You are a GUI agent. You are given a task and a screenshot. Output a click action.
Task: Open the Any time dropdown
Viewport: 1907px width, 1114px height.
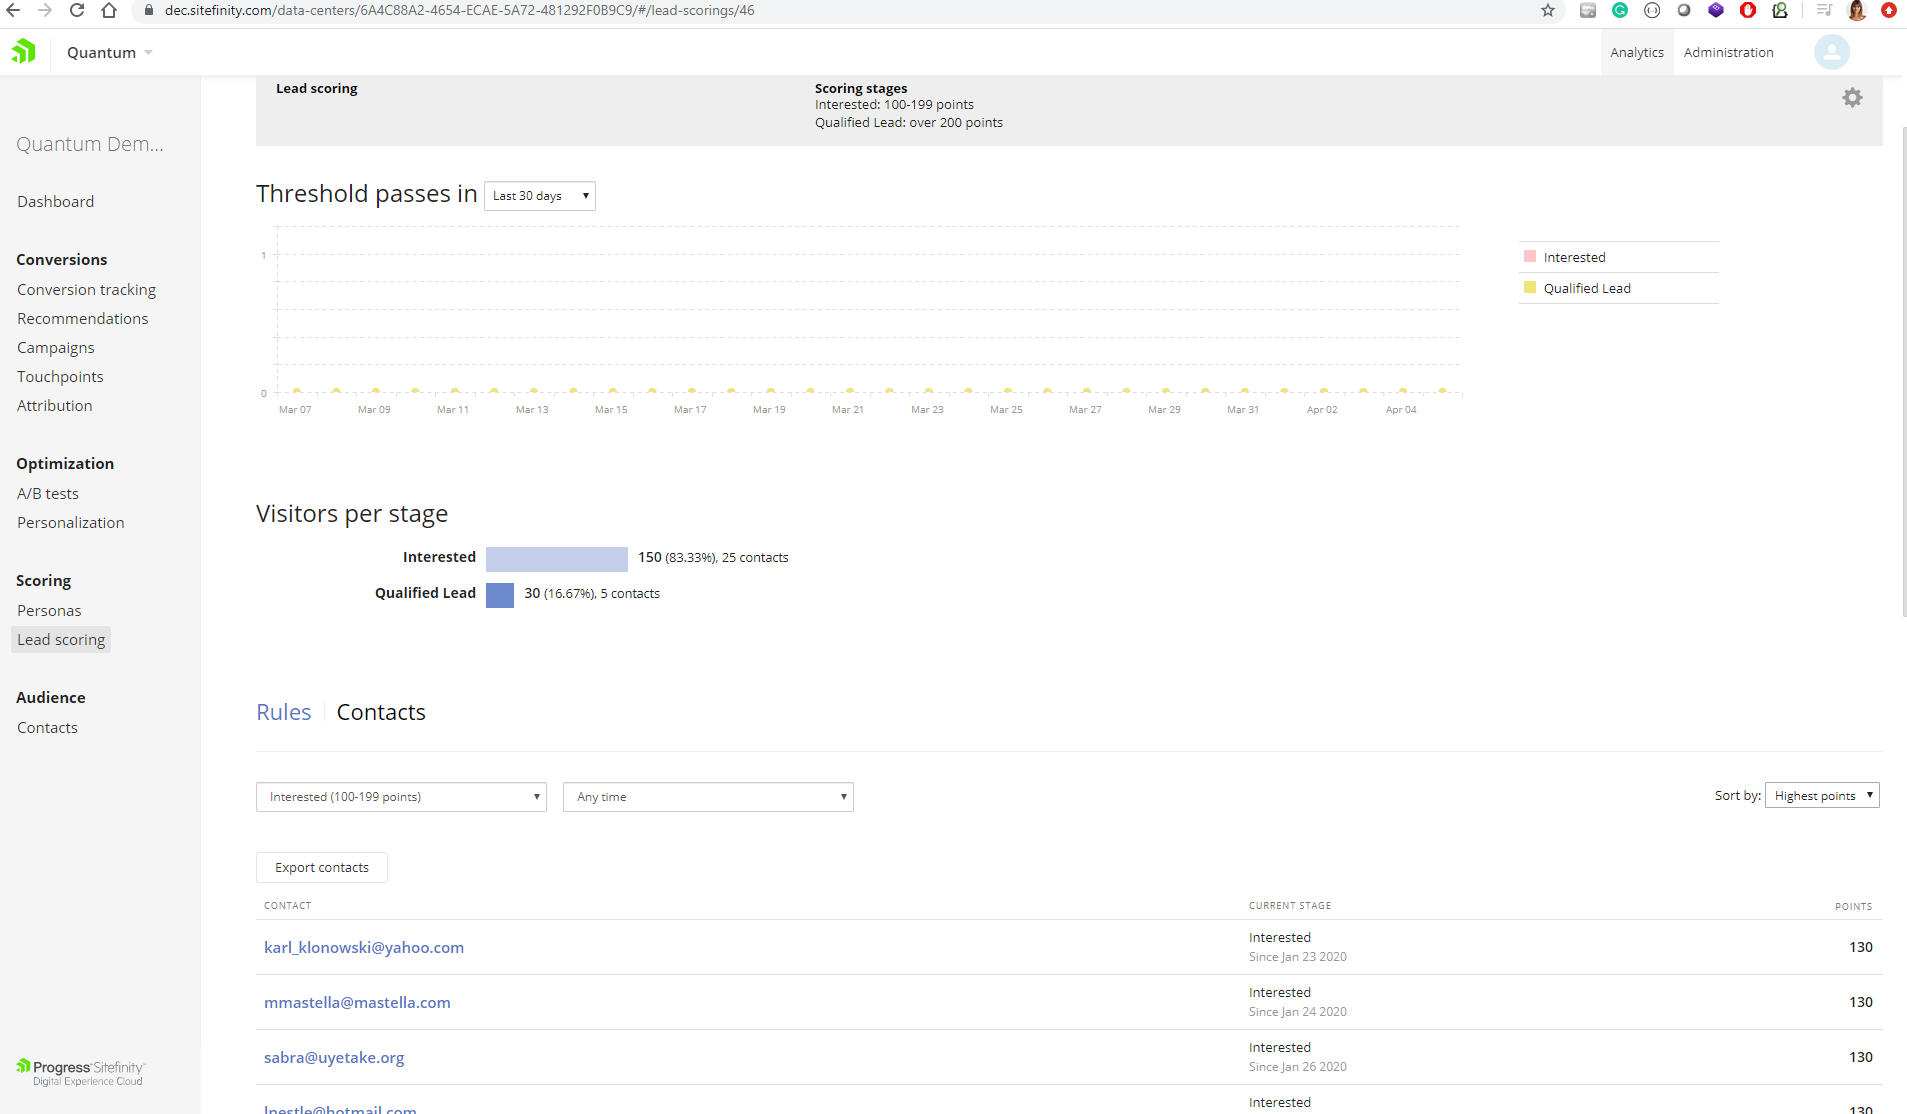tap(707, 796)
